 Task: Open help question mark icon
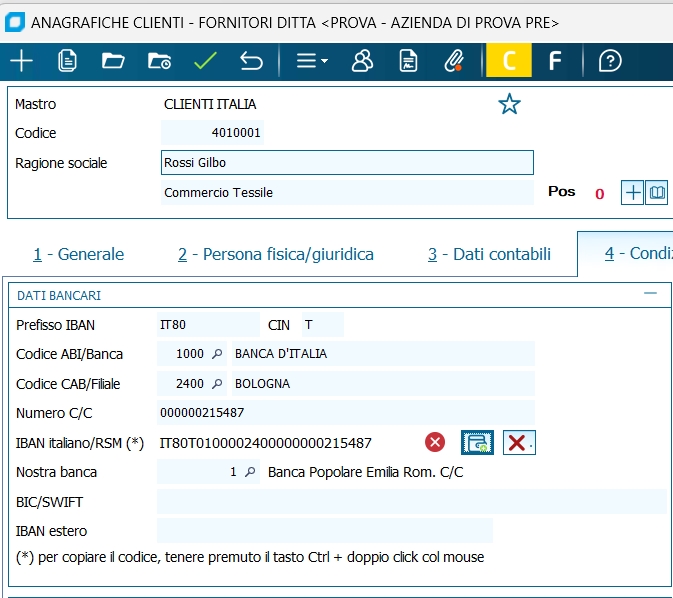click(610, 61)
